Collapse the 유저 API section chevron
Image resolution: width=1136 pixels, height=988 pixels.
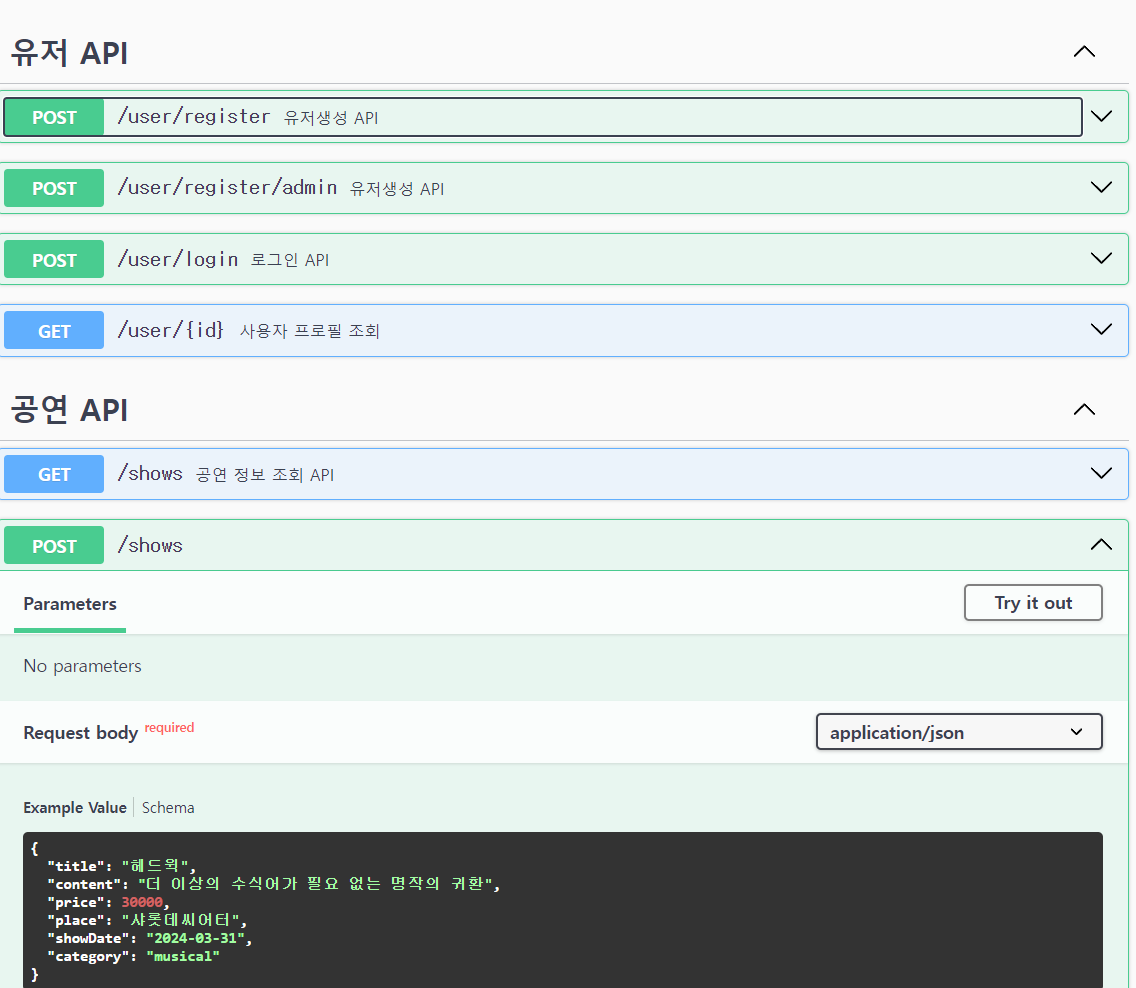tap(1084, 52)
